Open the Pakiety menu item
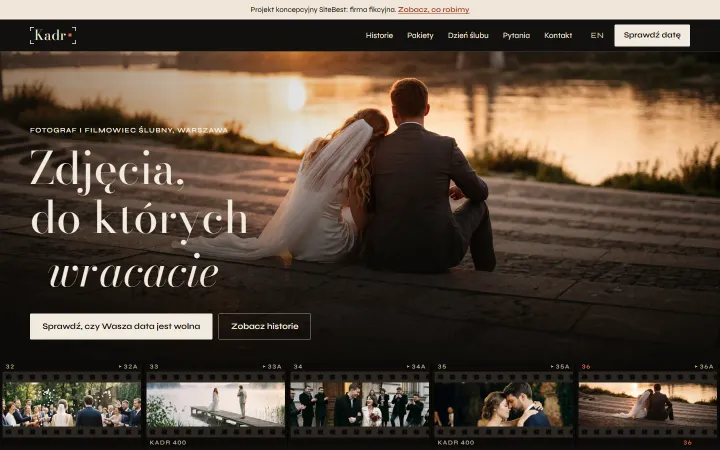The width and height of the screenshot is (720, 450). (x=420, y=35)
